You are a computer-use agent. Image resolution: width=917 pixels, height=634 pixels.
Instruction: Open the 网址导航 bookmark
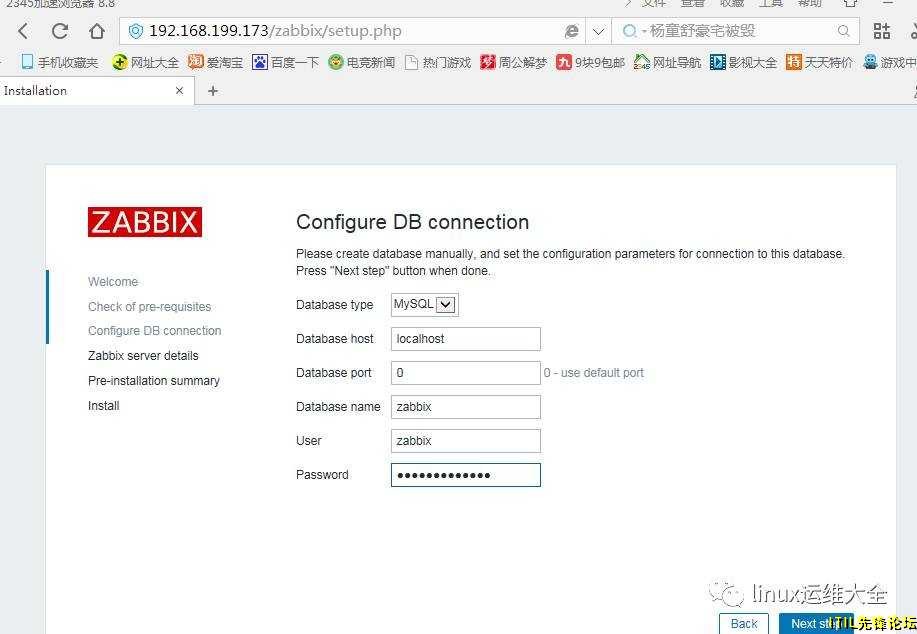[x=667, y=62]
